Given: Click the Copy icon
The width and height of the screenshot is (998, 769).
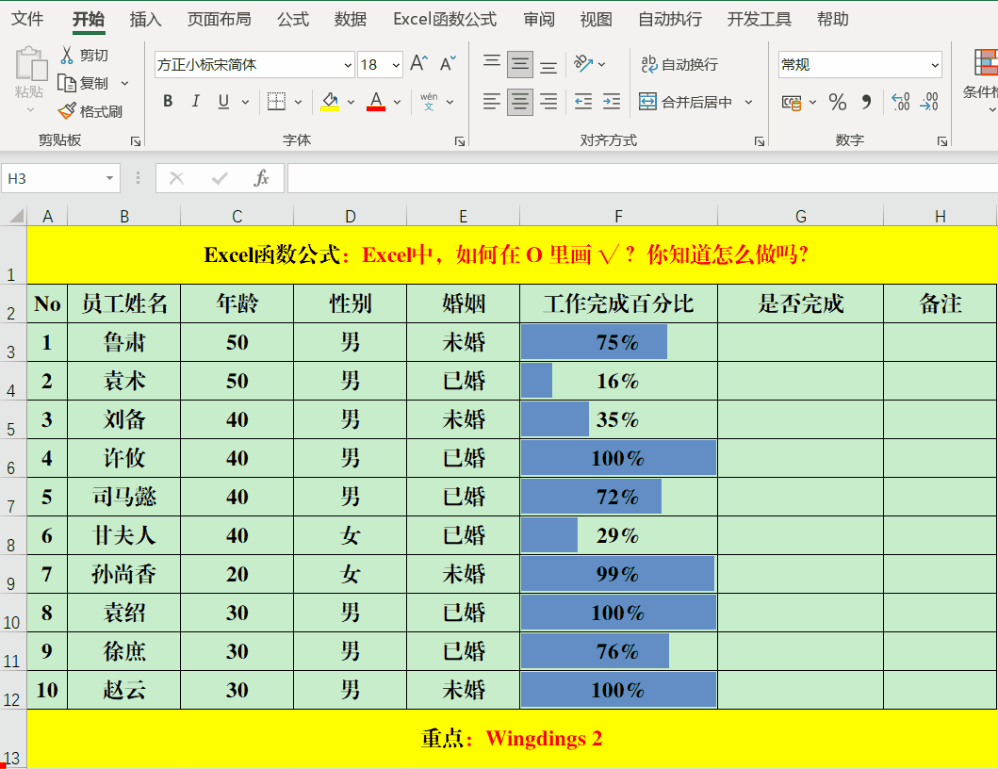Looking at the screenshot, I should (x=67, y=83).
